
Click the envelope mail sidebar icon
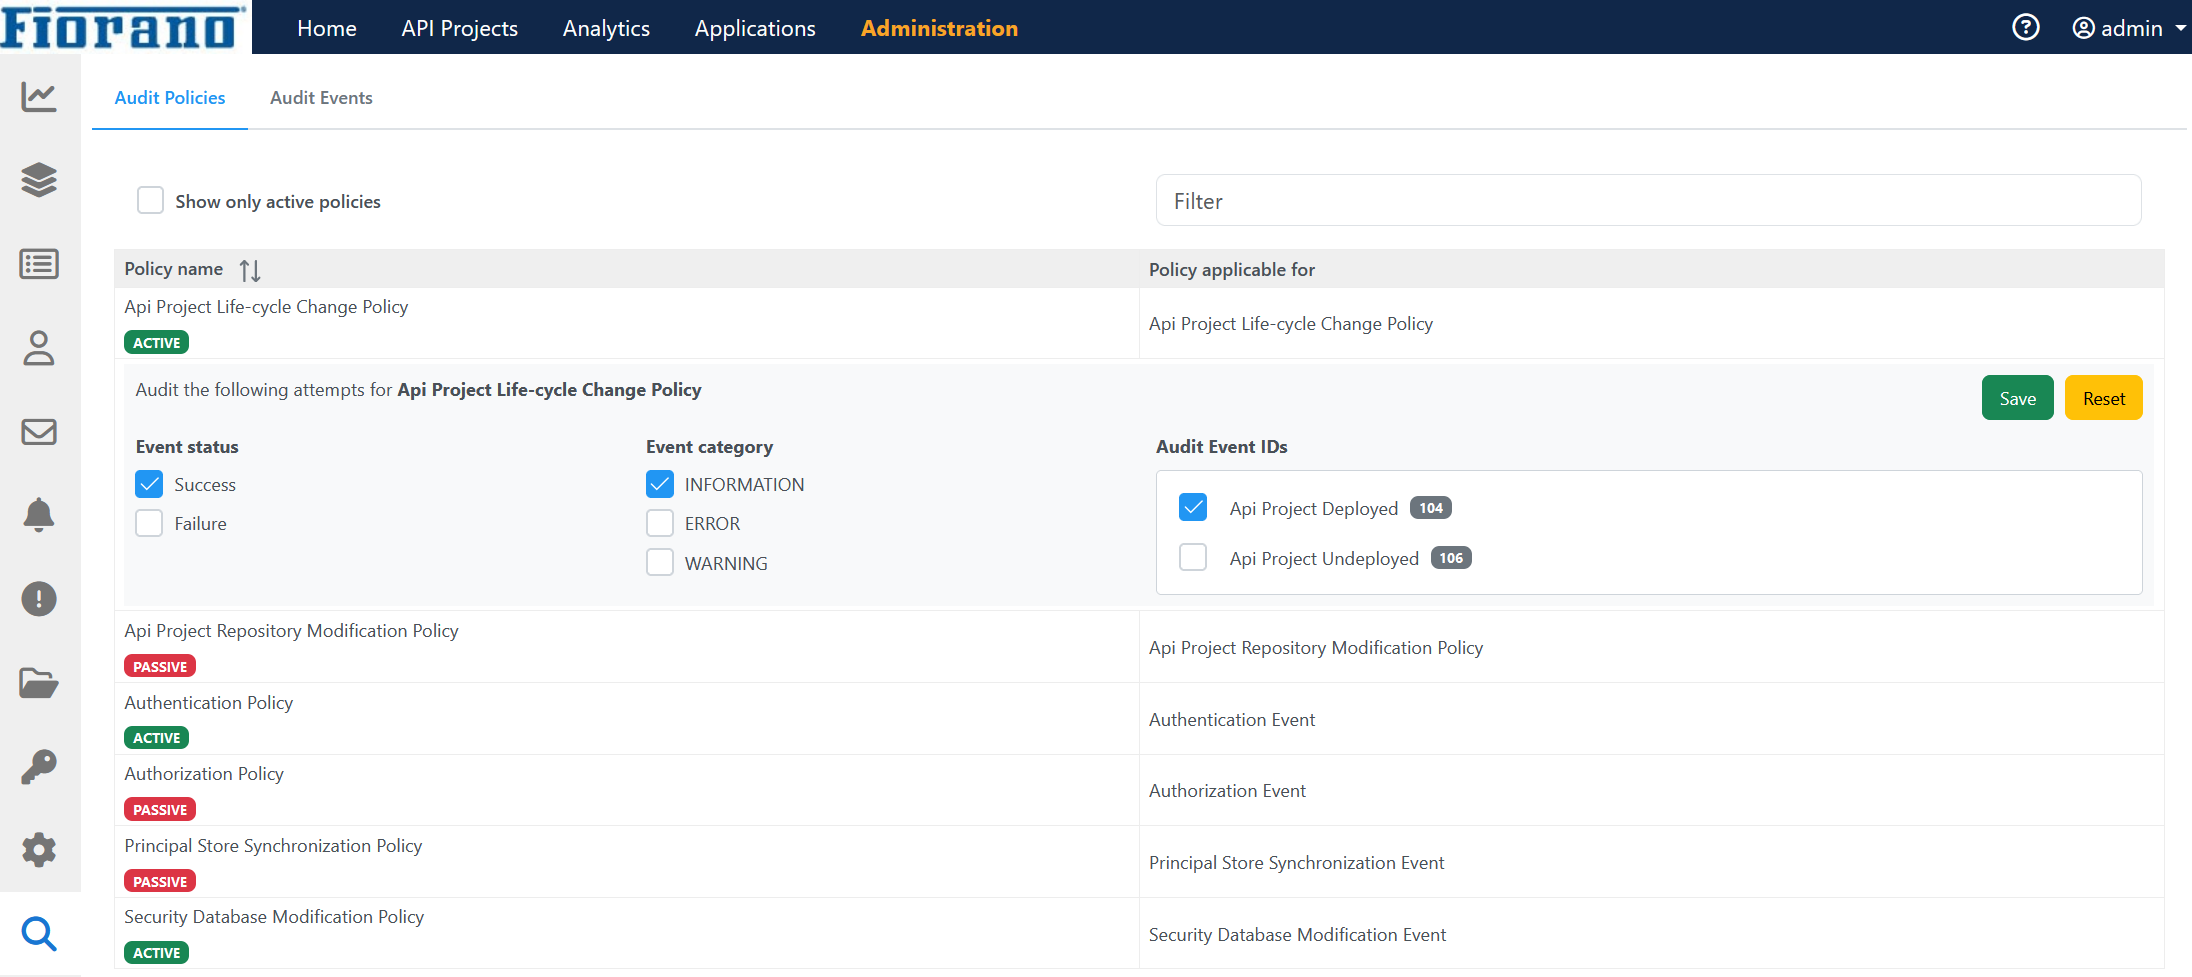[39, 432]
